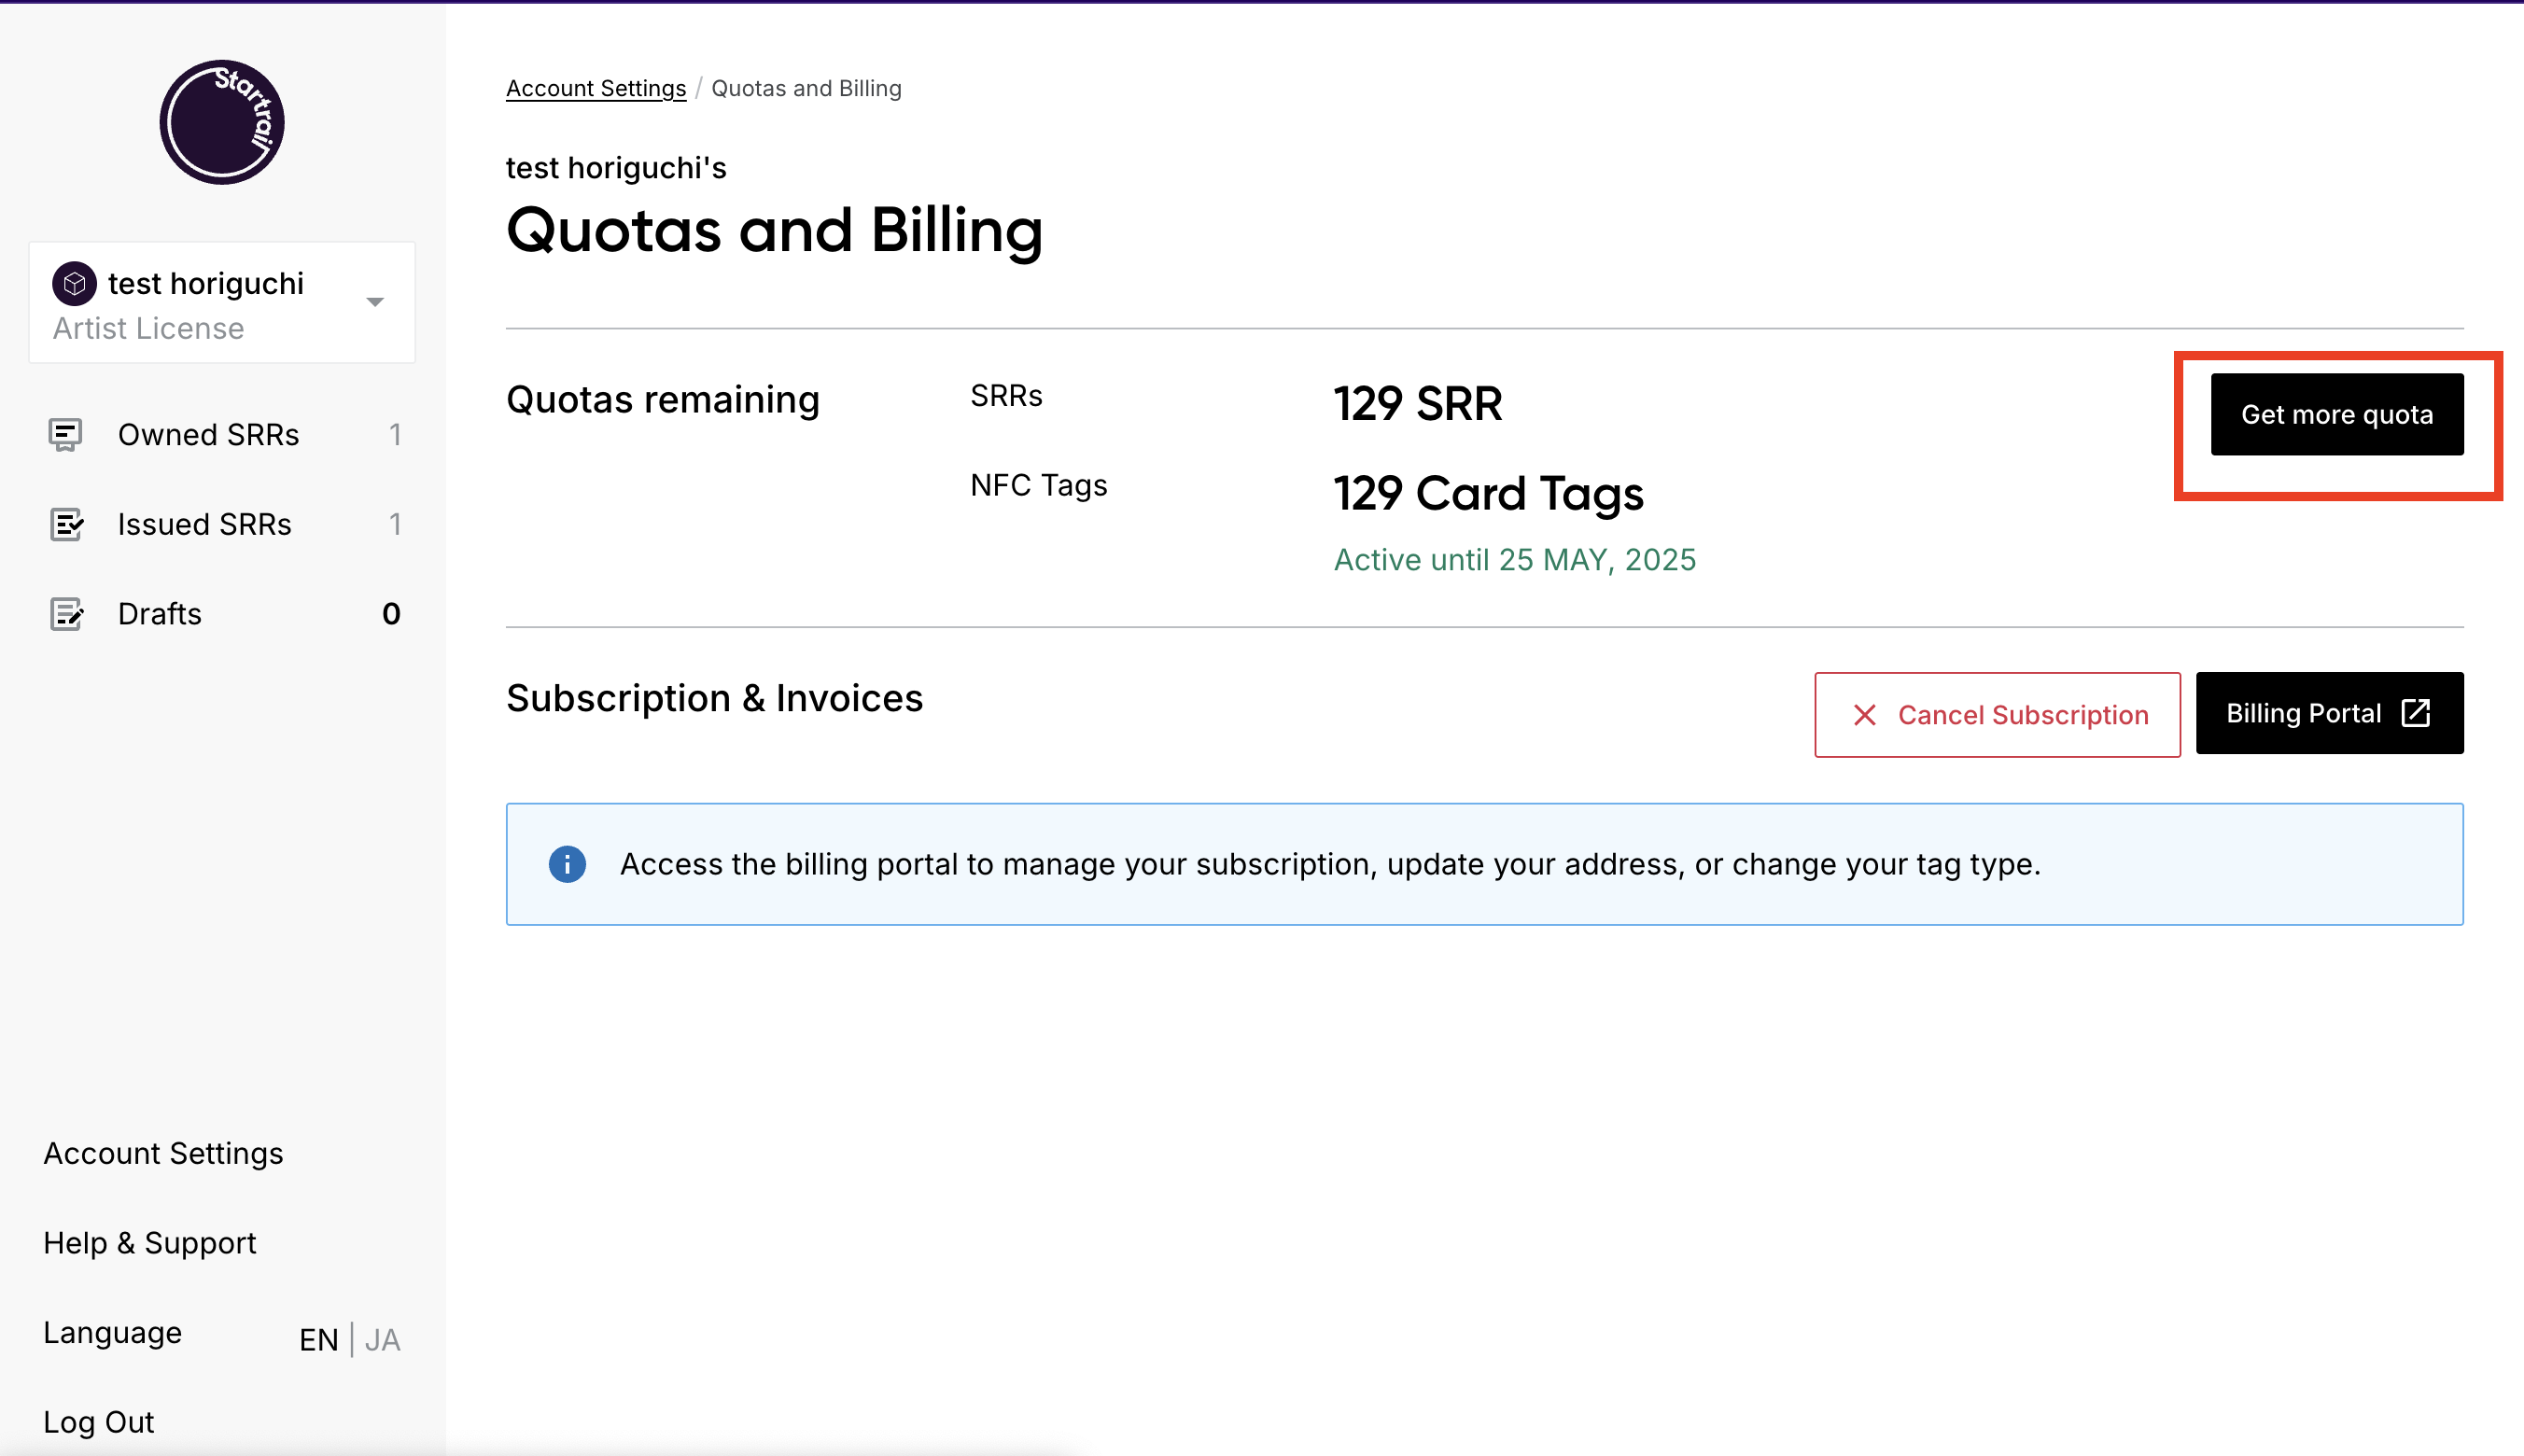
Task: Click the Issued SRRs checklist icon
Action: pyautogui.click(x=66, y=524)
